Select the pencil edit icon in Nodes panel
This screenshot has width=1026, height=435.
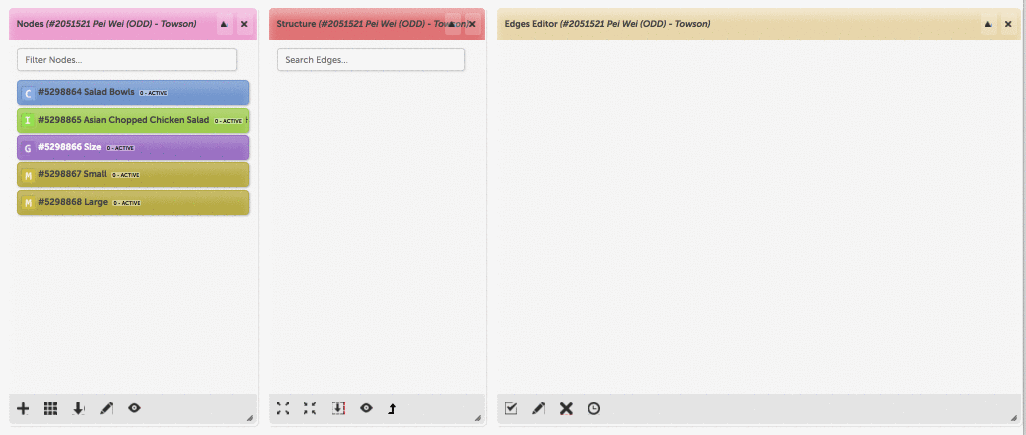(x=106, y=409)
